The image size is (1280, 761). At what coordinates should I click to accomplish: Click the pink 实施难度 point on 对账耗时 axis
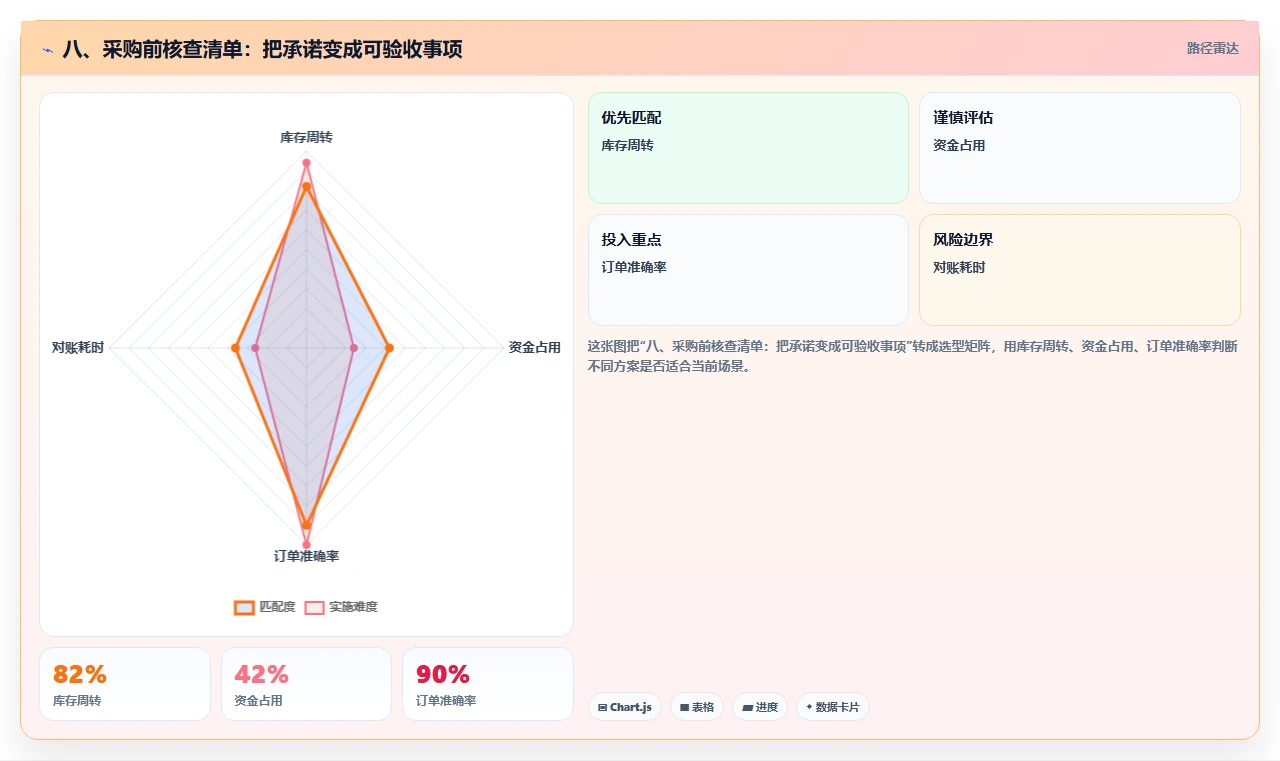(256, 348)
